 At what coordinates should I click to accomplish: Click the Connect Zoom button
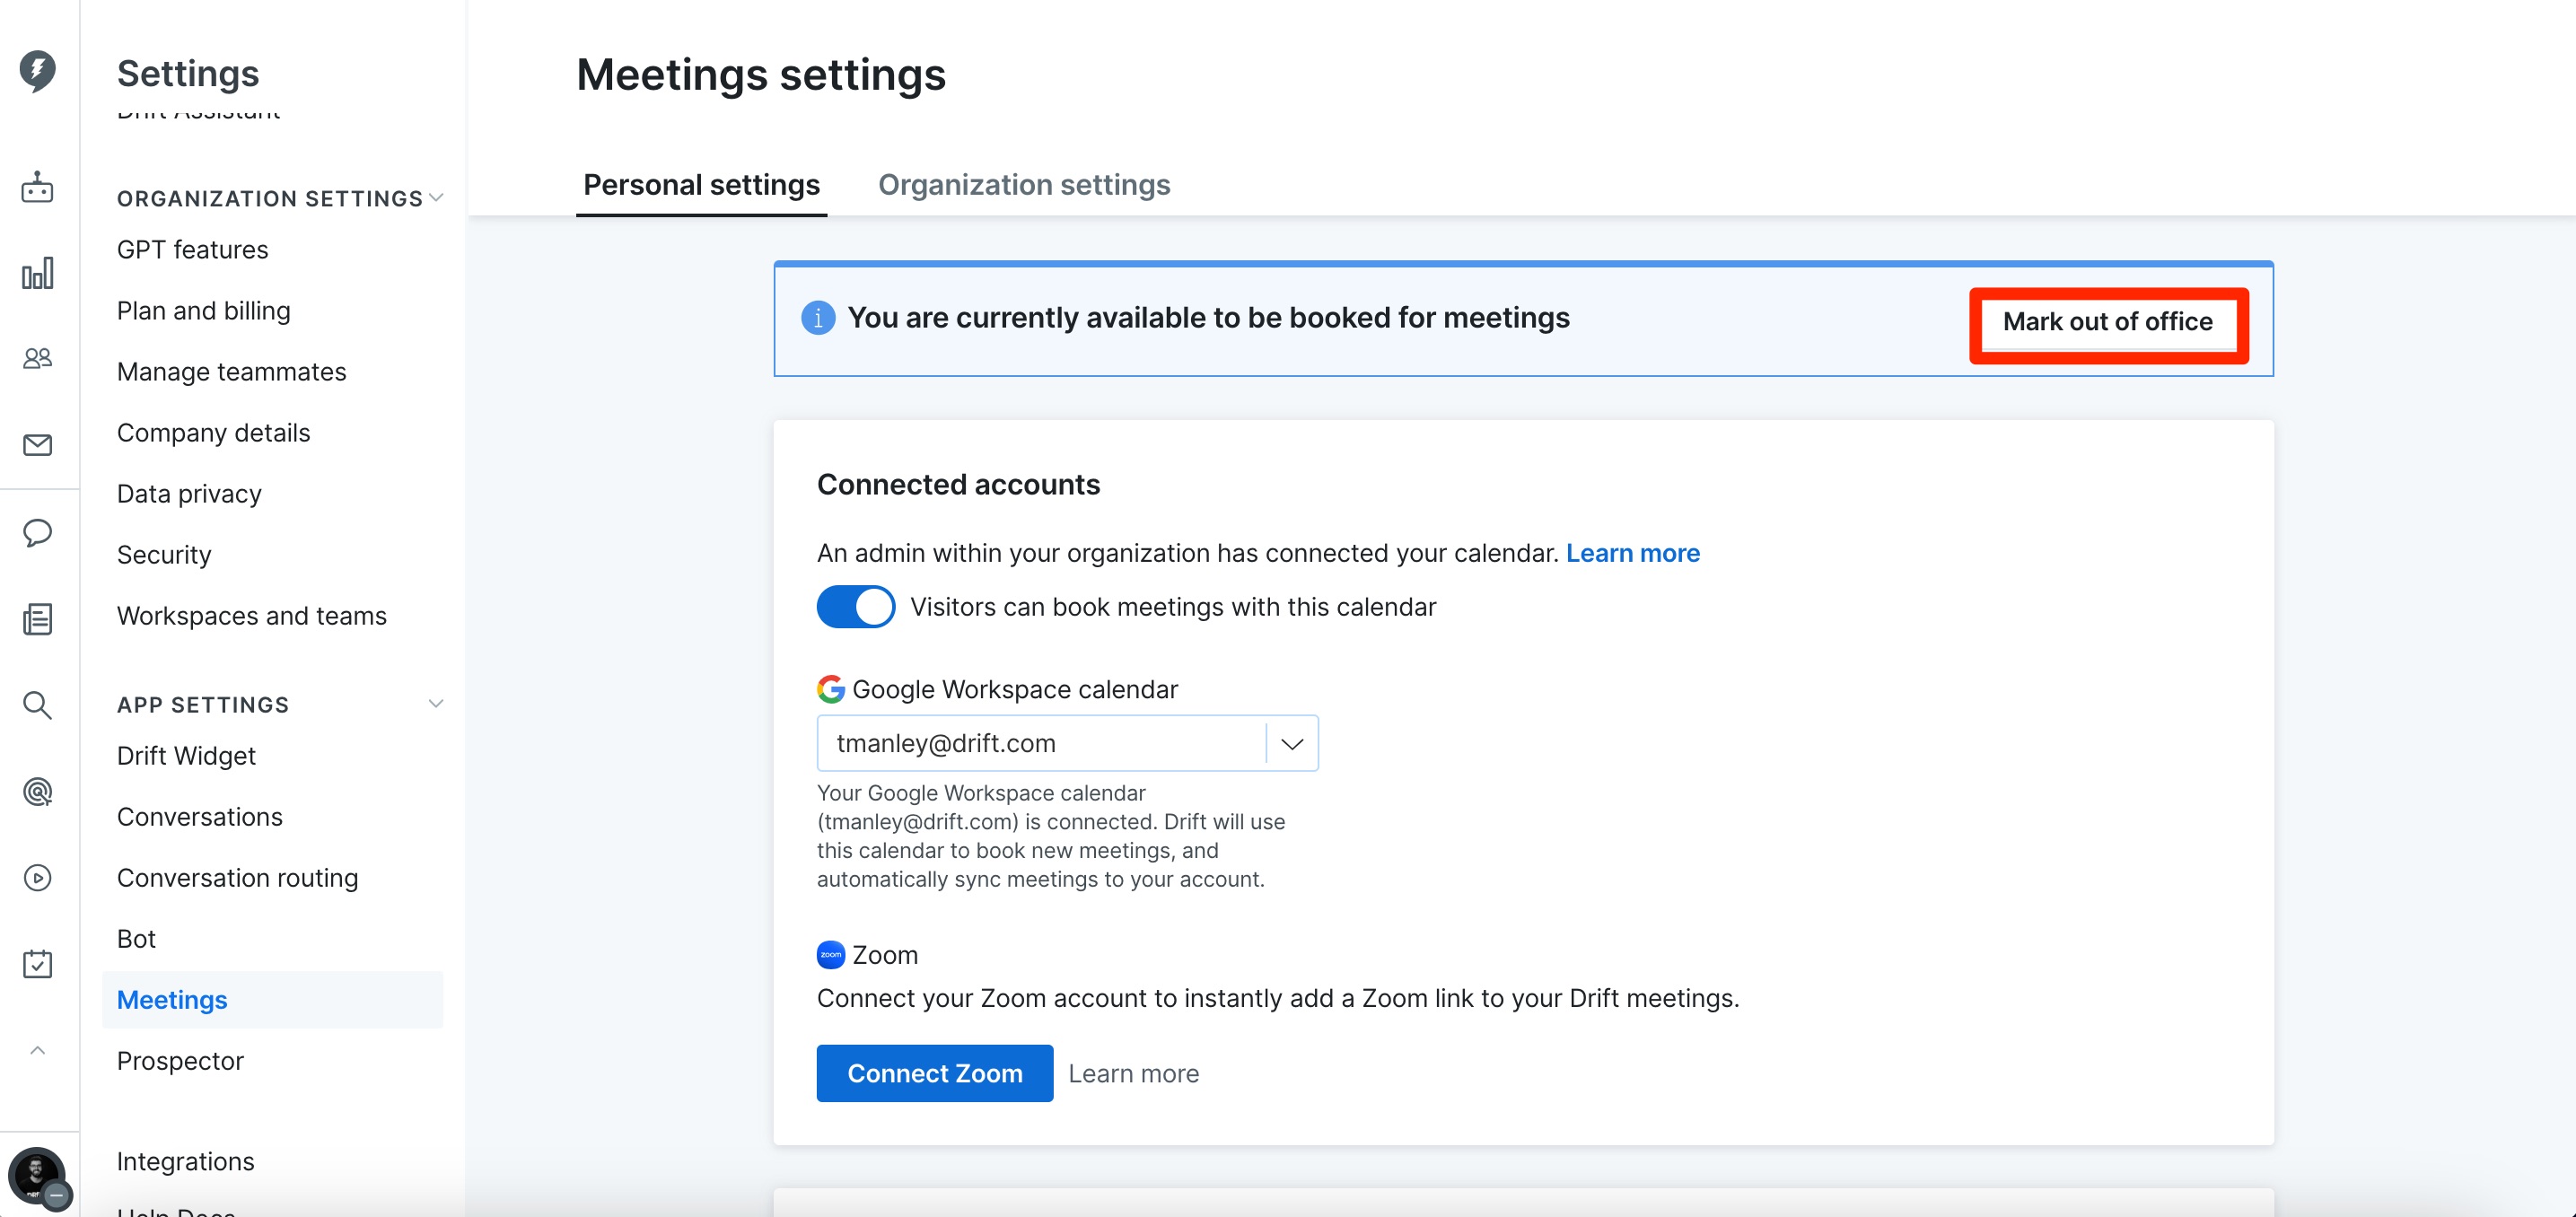[935, 1074]
